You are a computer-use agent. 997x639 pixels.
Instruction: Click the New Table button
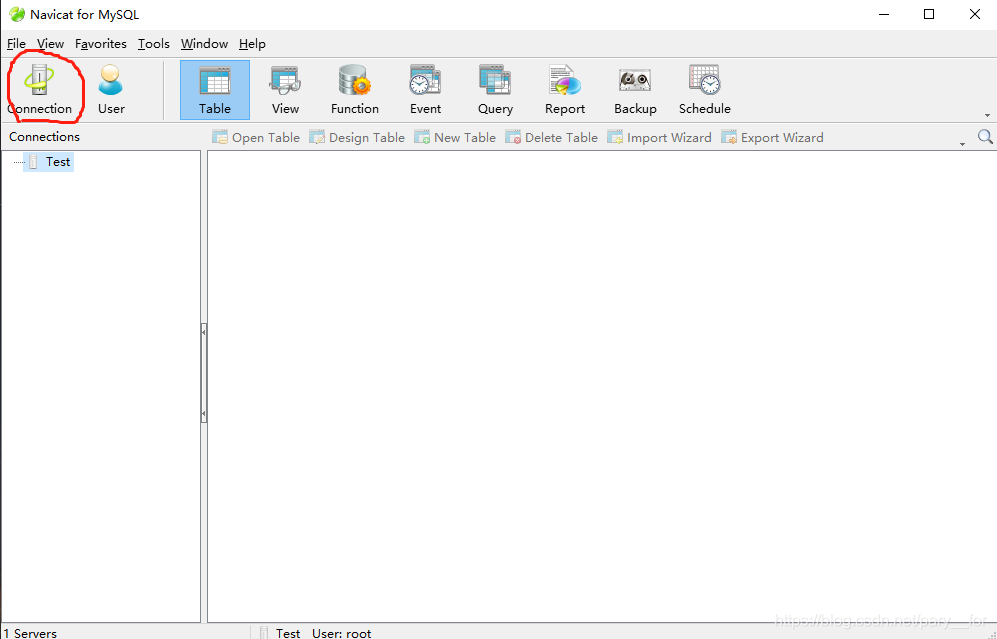pos(455,138)
